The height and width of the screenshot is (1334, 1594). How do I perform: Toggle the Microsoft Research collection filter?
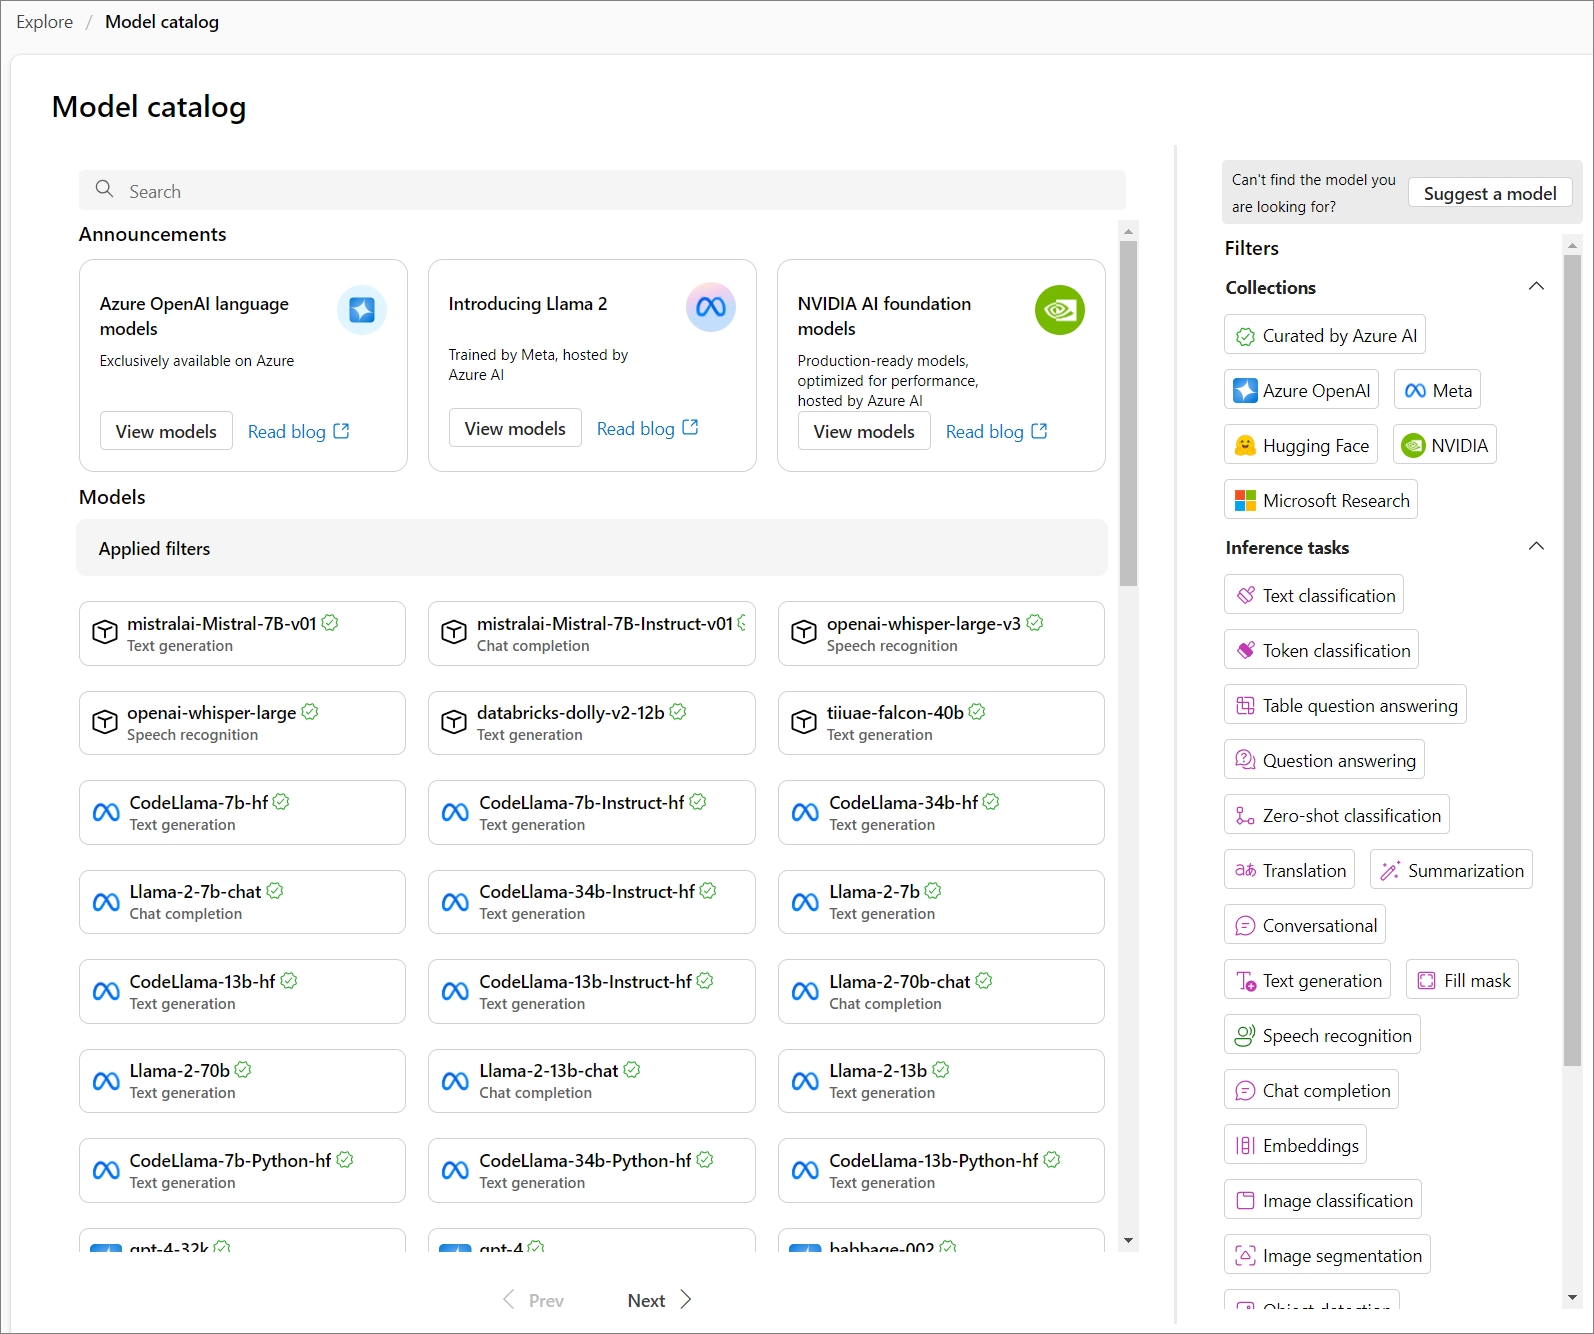[1321, 500]
